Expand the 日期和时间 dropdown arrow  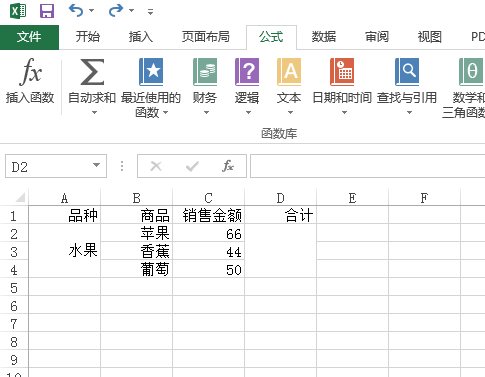click(x=344, y=113)
